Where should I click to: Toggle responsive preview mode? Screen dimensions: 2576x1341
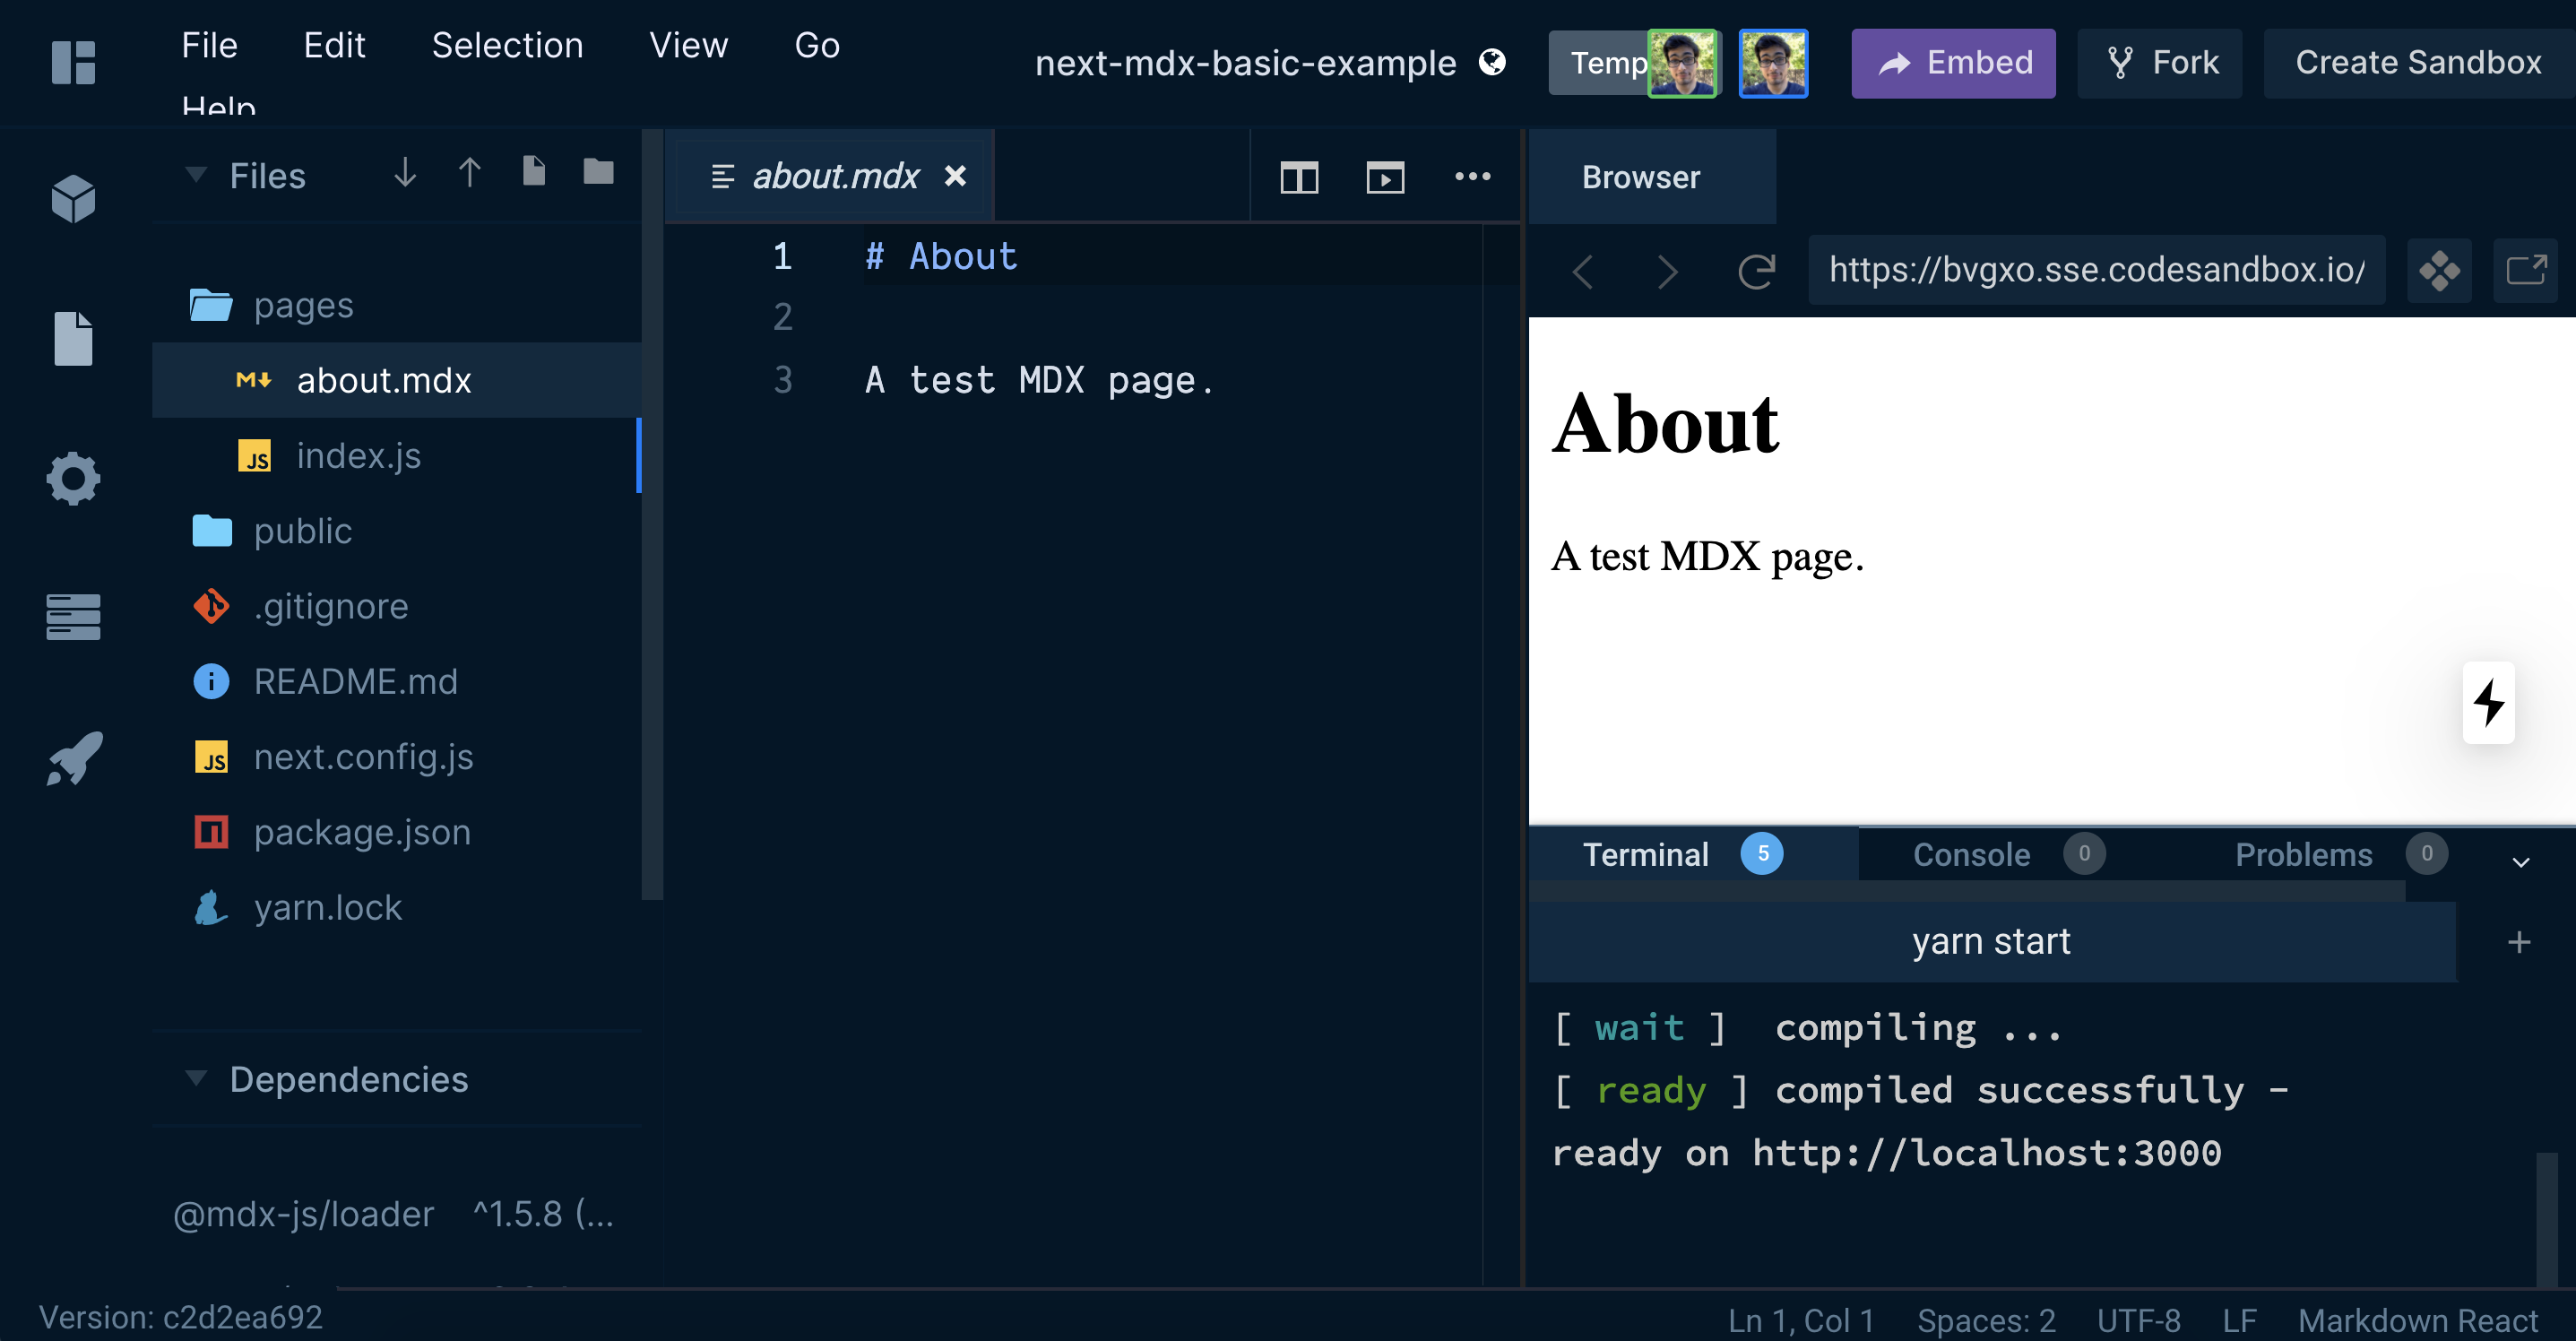click(2440, 270)
